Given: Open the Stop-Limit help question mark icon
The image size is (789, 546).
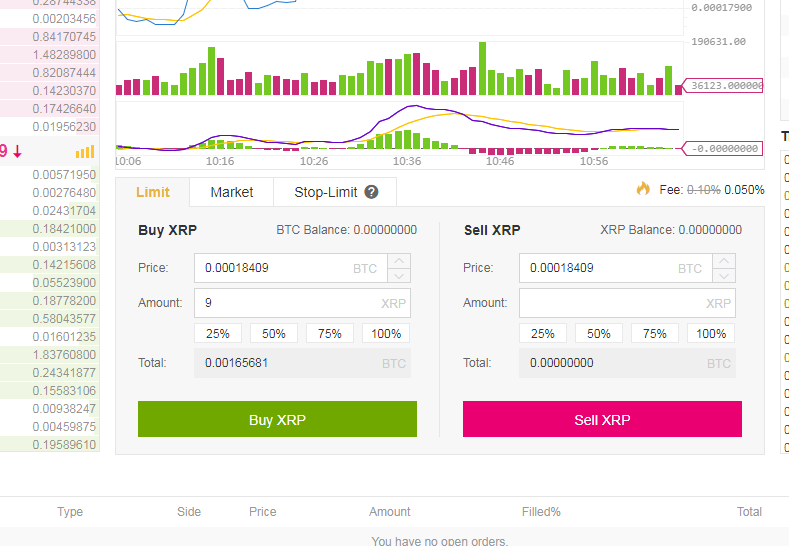Looking at the screenshot, I should click(x=371, y=192).
